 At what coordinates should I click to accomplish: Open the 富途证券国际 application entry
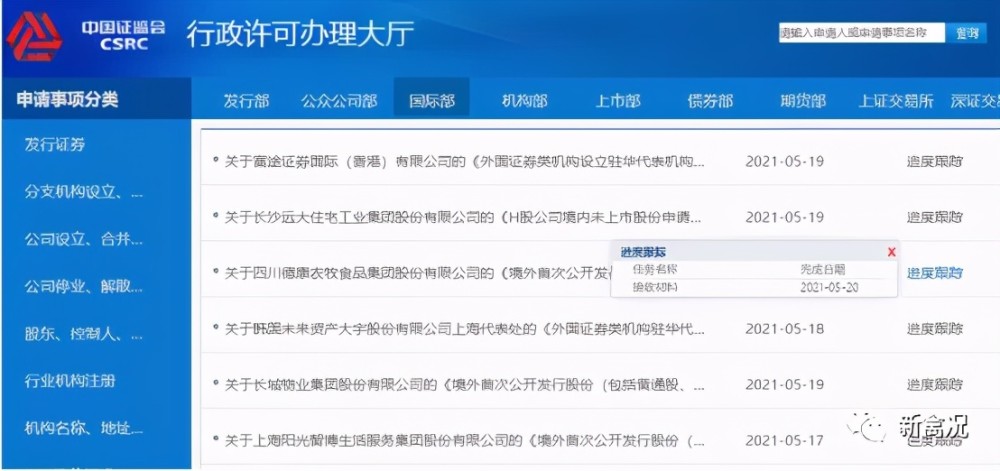tap(464, 162)
